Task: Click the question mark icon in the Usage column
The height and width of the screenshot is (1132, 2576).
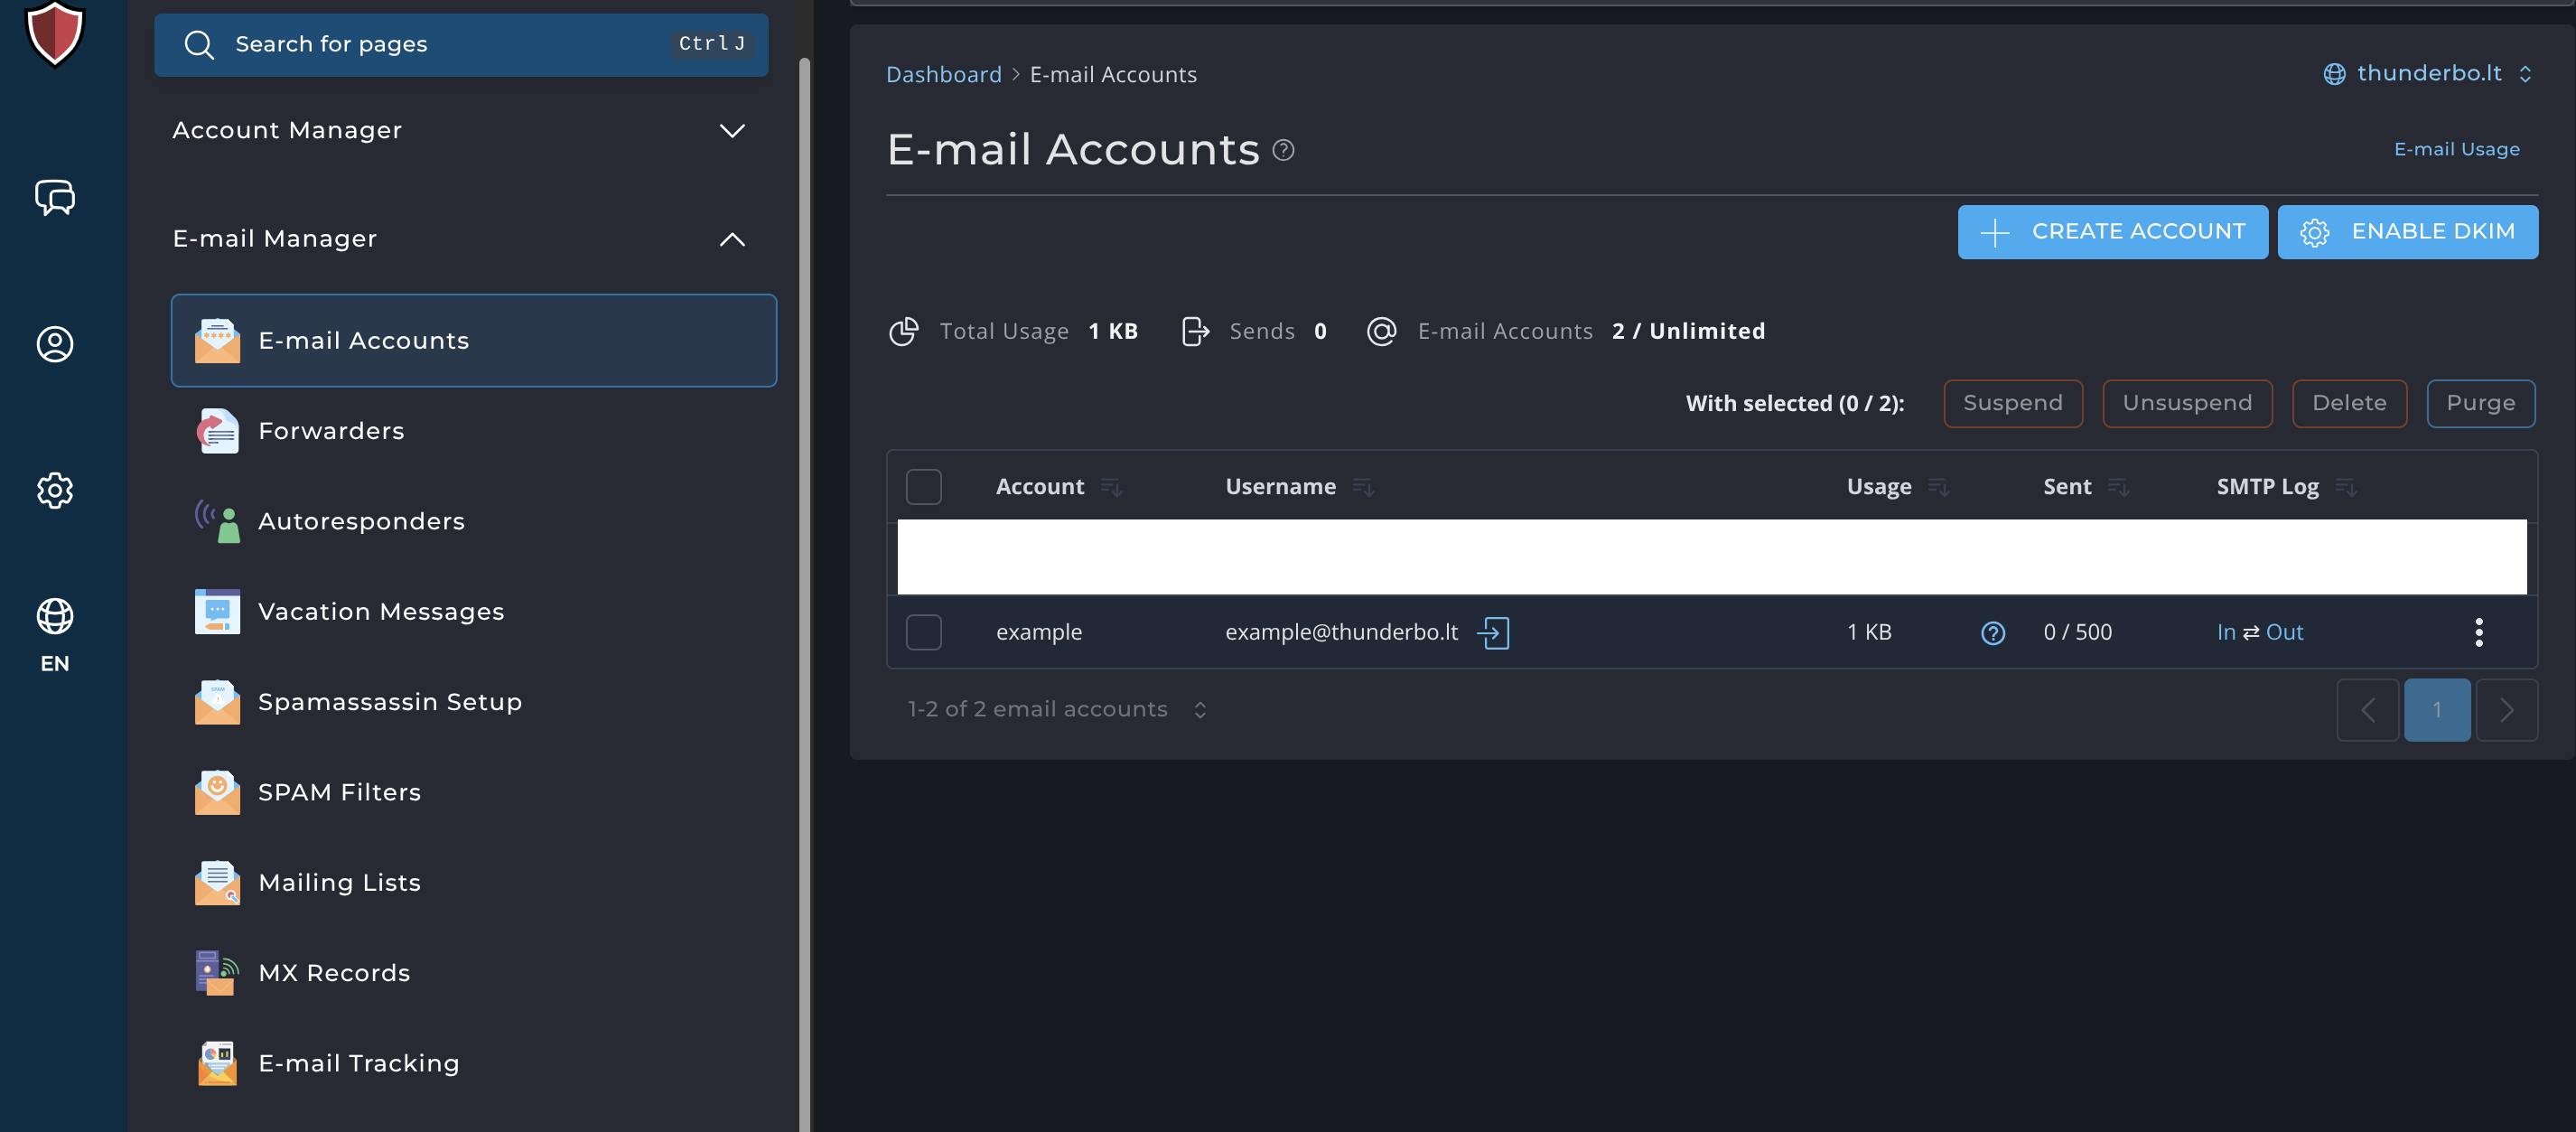Action: click(1992, 633)
